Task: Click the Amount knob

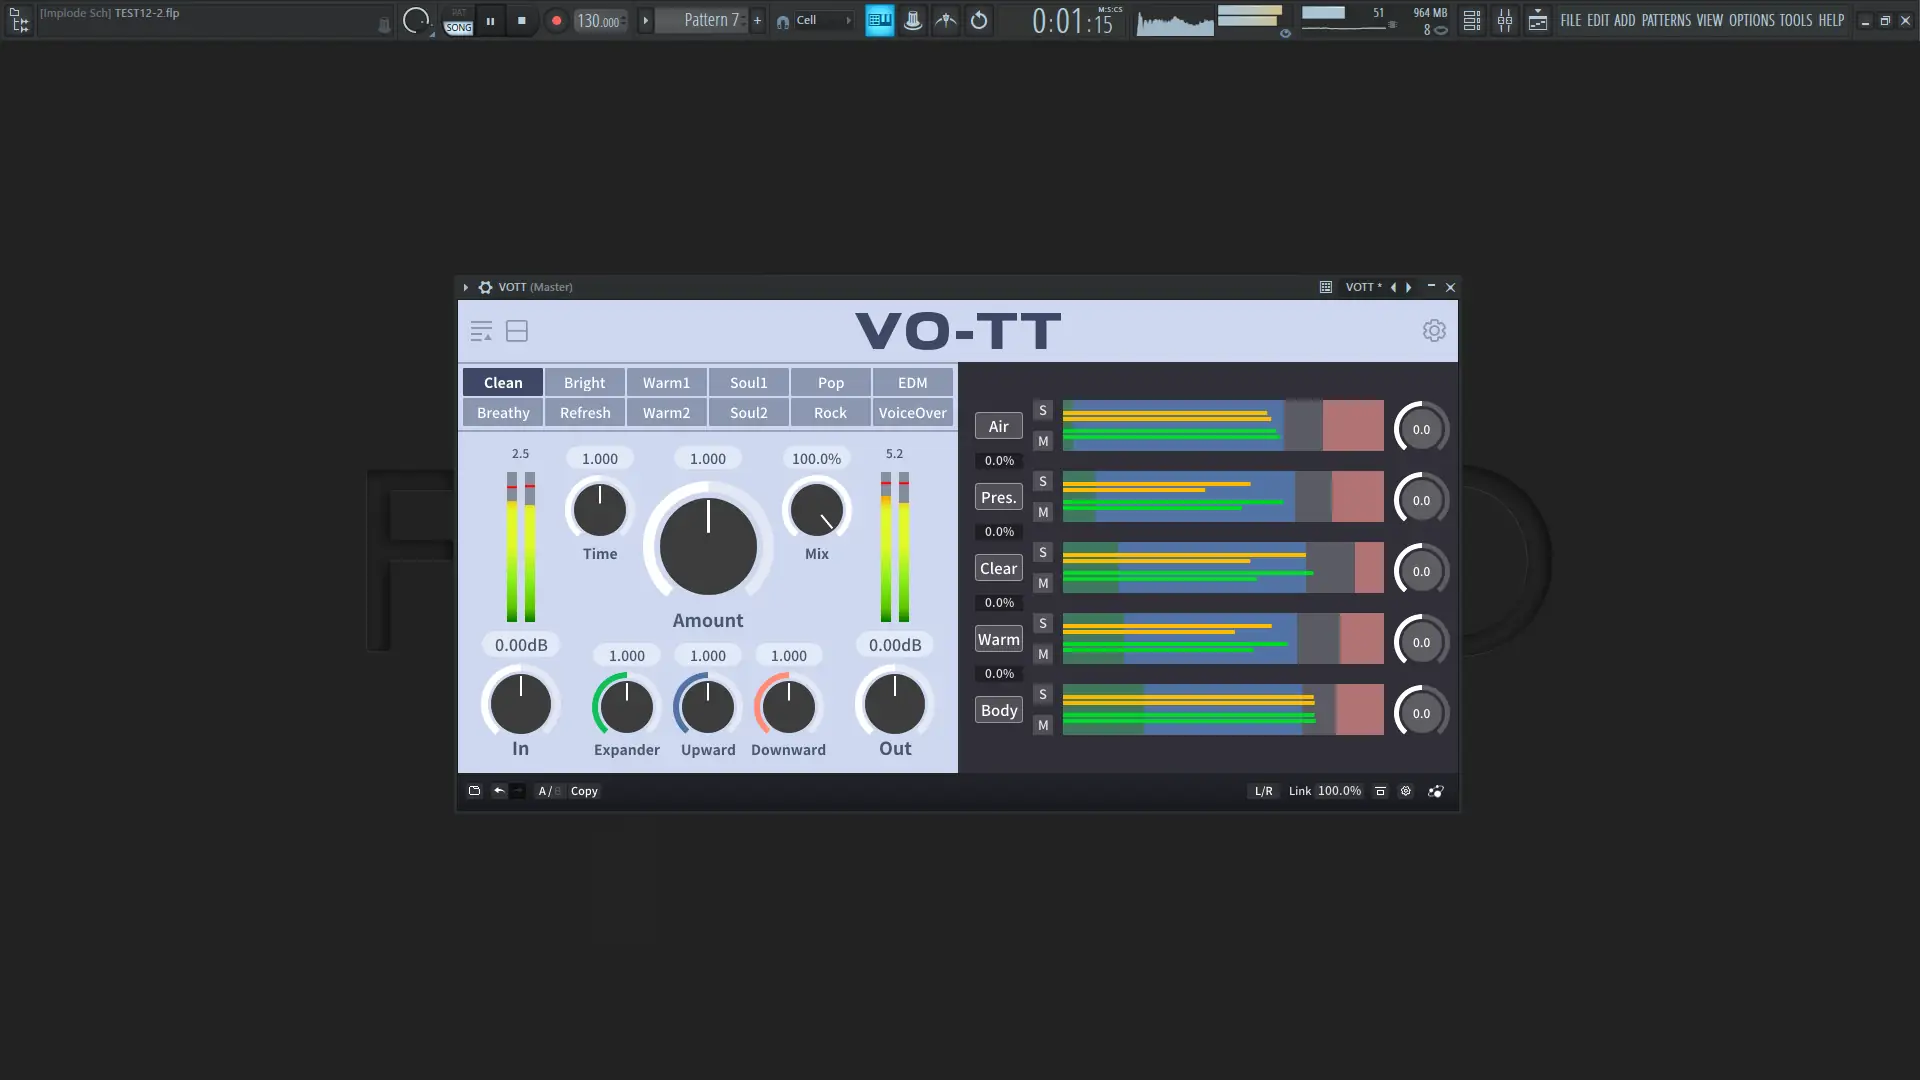Action: point(708,546)
